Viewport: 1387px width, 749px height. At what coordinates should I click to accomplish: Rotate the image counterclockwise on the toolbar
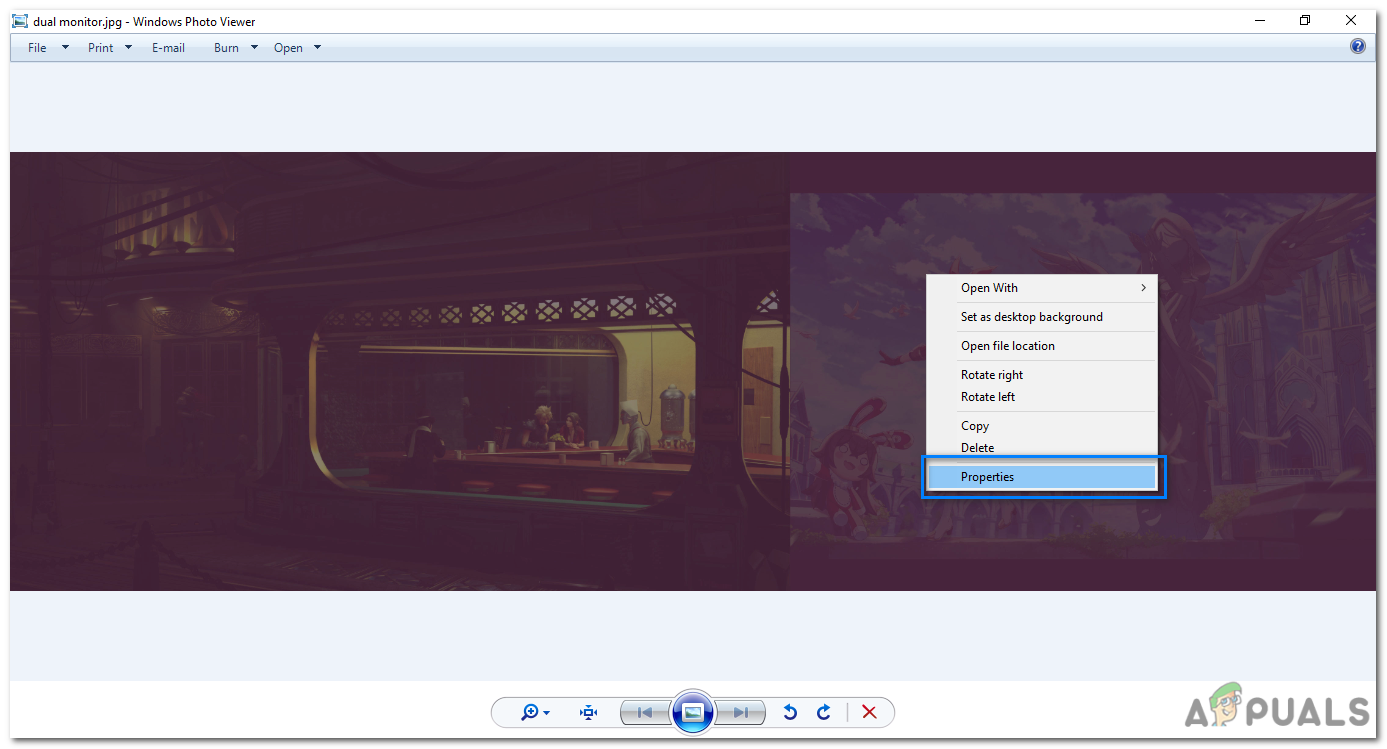789,712
